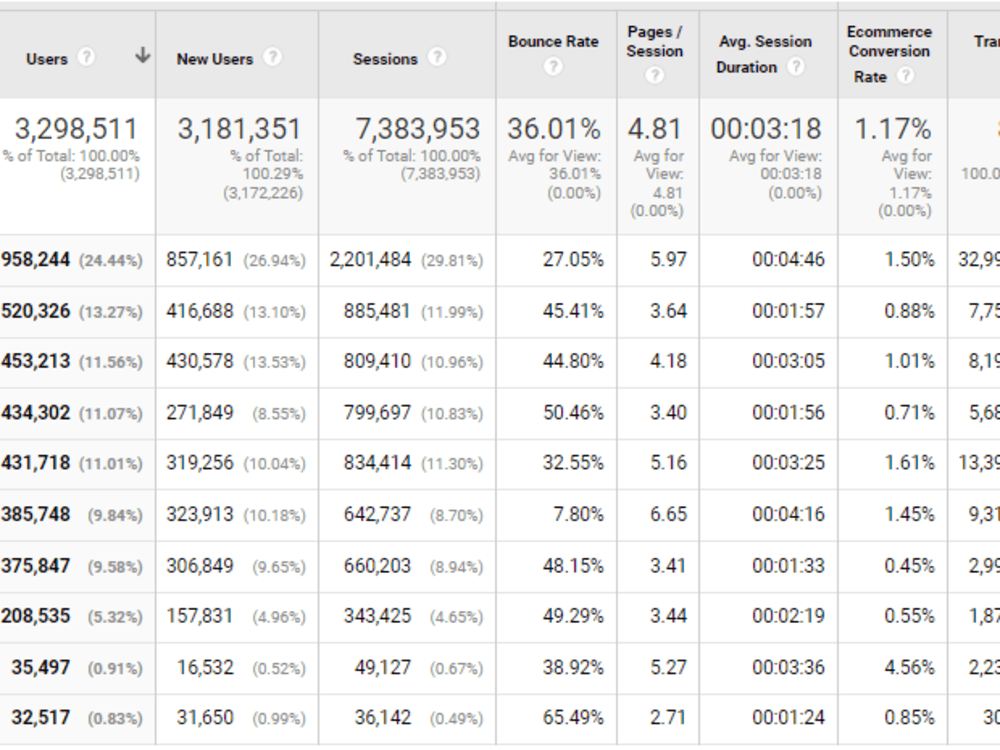The width and height of the screenshot is (1000, 750).
Task: Click the bounce rate cell 27.05%
Action: click(573, 260)
